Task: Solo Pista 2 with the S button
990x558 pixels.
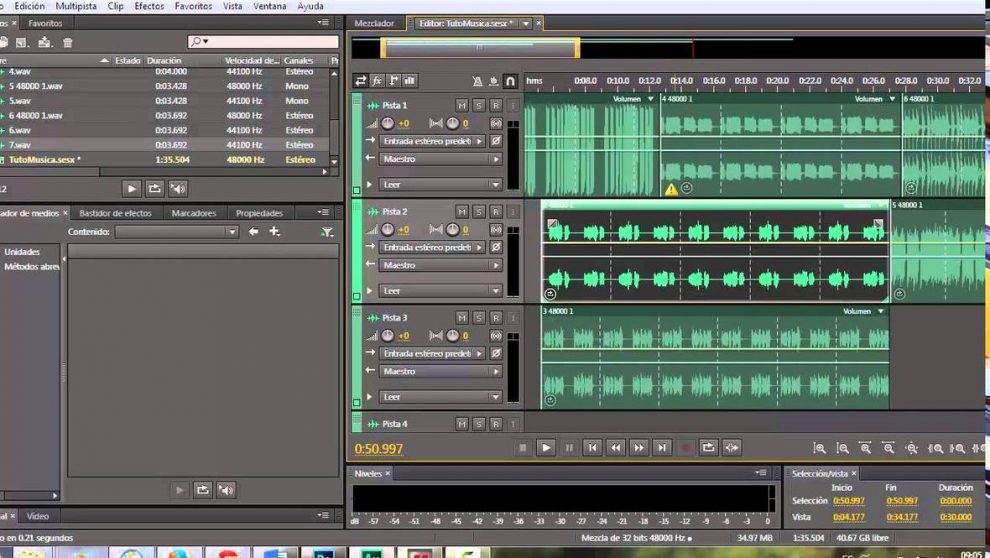Action: [479, 211]
